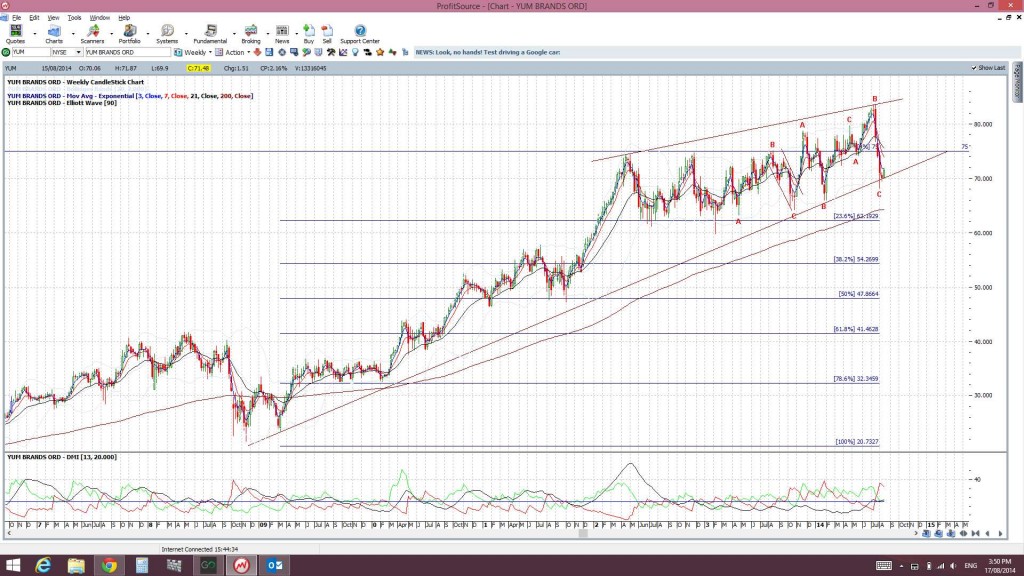The width and height of the screenshot is (1024, 576).
Task: Open the Systems tool
Action: (x=167, y=34)
